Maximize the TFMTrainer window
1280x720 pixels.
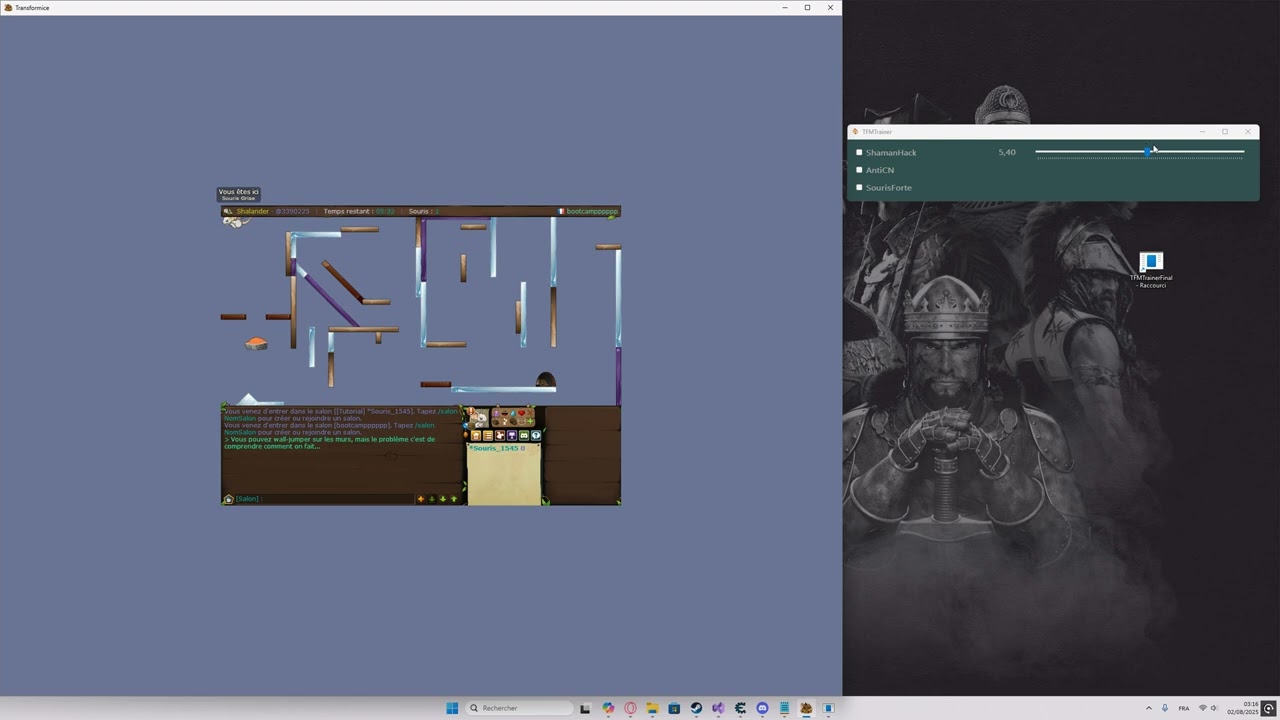[1224, 132]
